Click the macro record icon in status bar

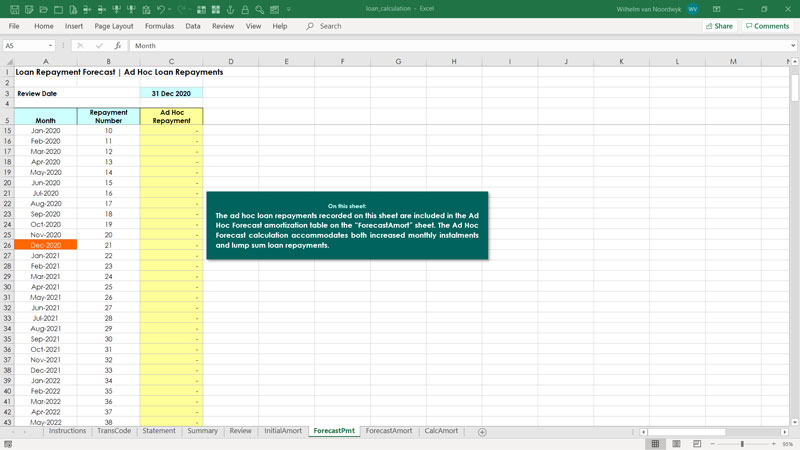pyautogui.click(x=8, y=444)
